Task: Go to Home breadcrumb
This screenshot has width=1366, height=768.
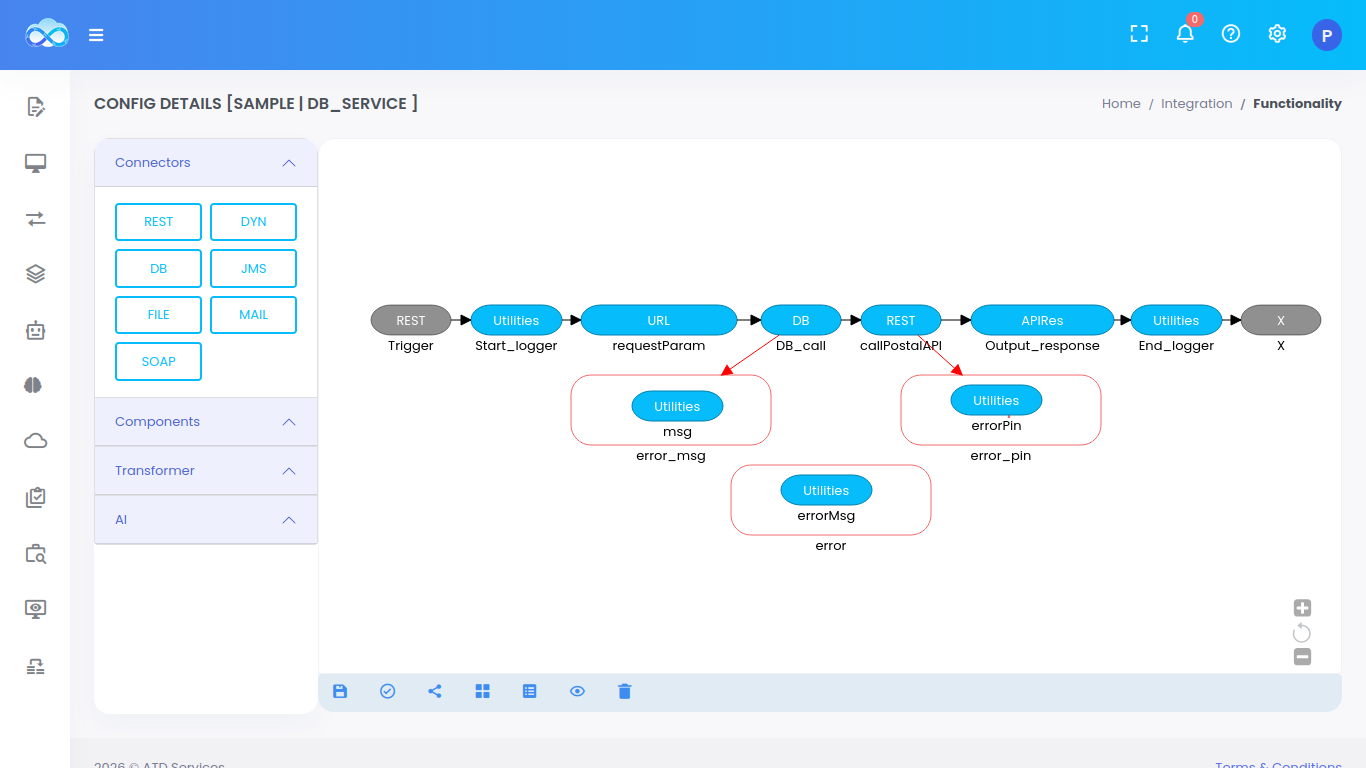Action: (x=1121, y=104)
